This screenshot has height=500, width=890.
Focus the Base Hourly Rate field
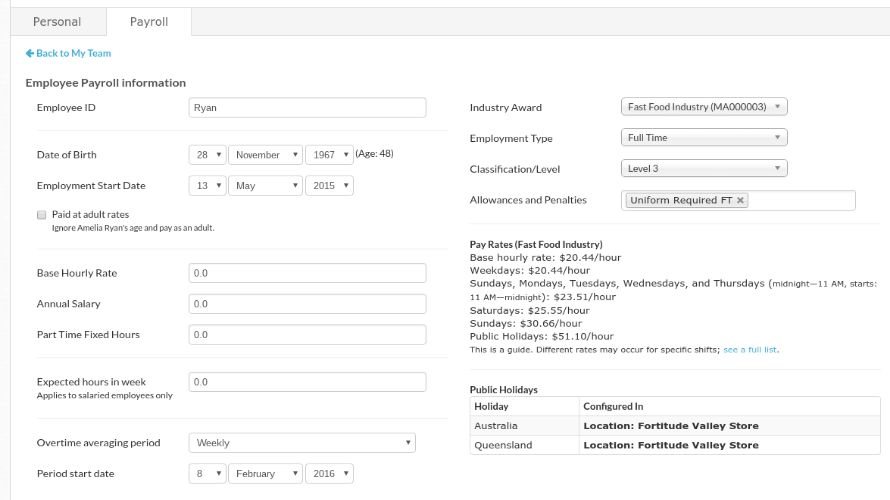coord(307,273)
